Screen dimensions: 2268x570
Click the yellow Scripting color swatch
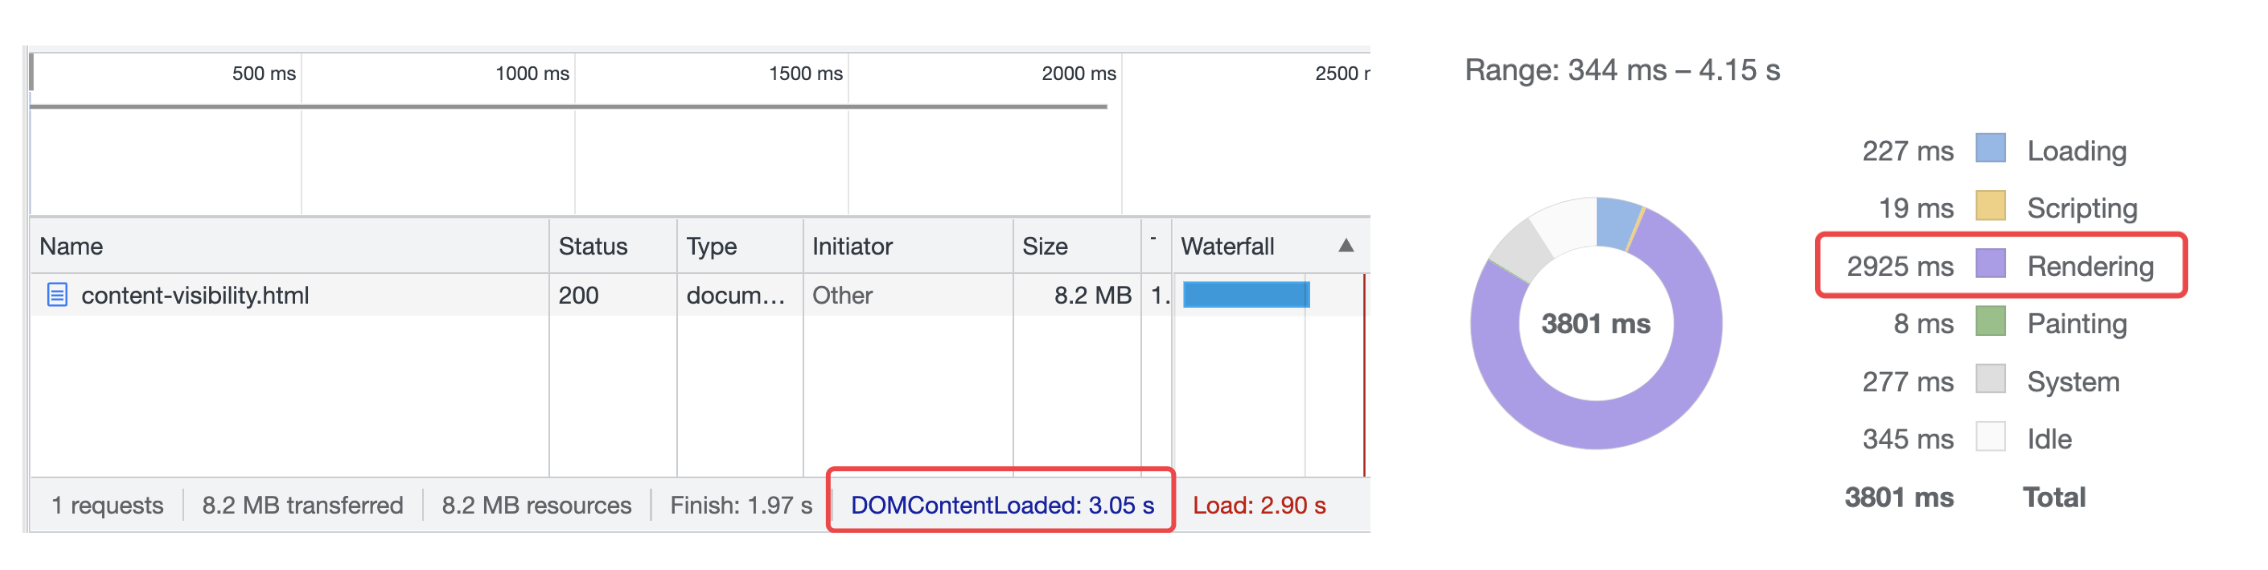[1990, 206]
